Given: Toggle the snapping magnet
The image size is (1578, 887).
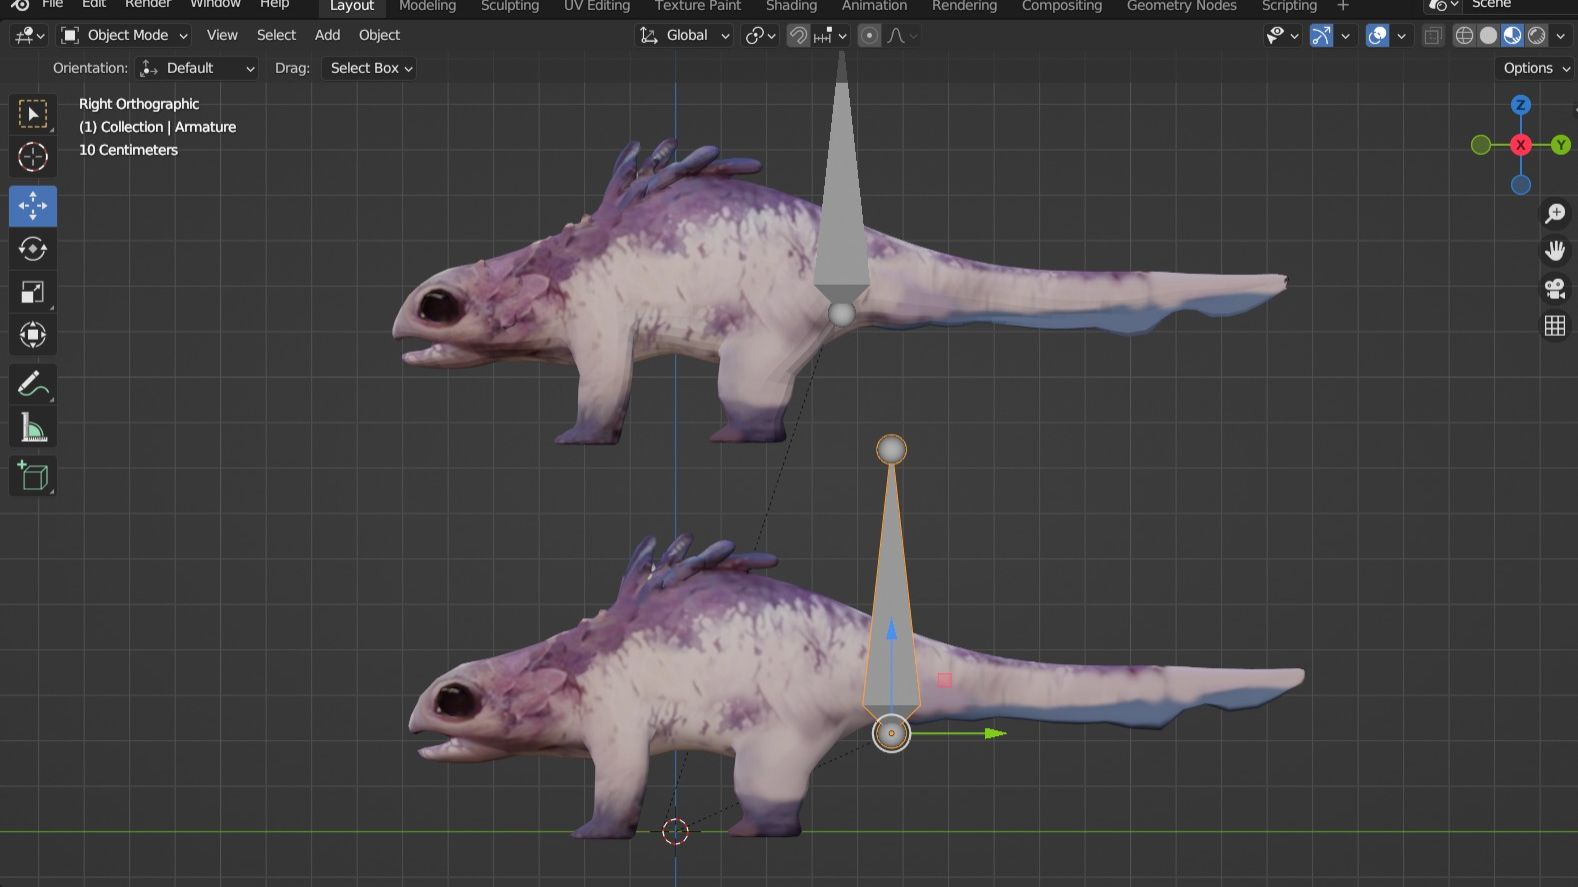Looking at the screenshot, I should pos(798,36).
